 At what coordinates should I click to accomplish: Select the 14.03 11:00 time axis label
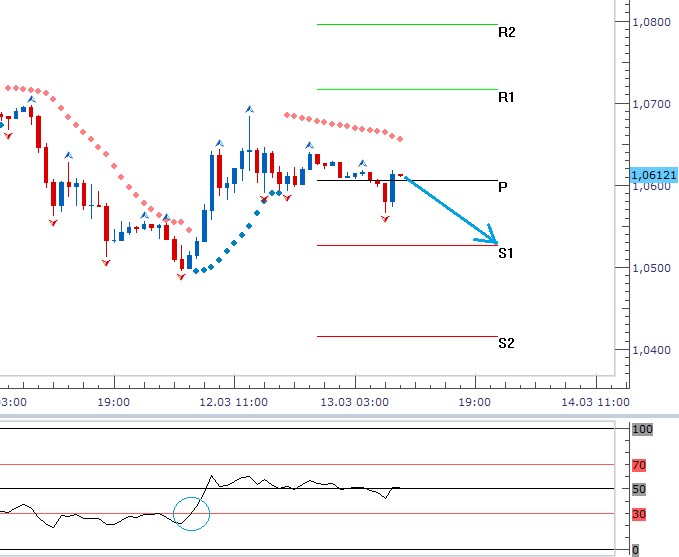click(x=595, y=401)
